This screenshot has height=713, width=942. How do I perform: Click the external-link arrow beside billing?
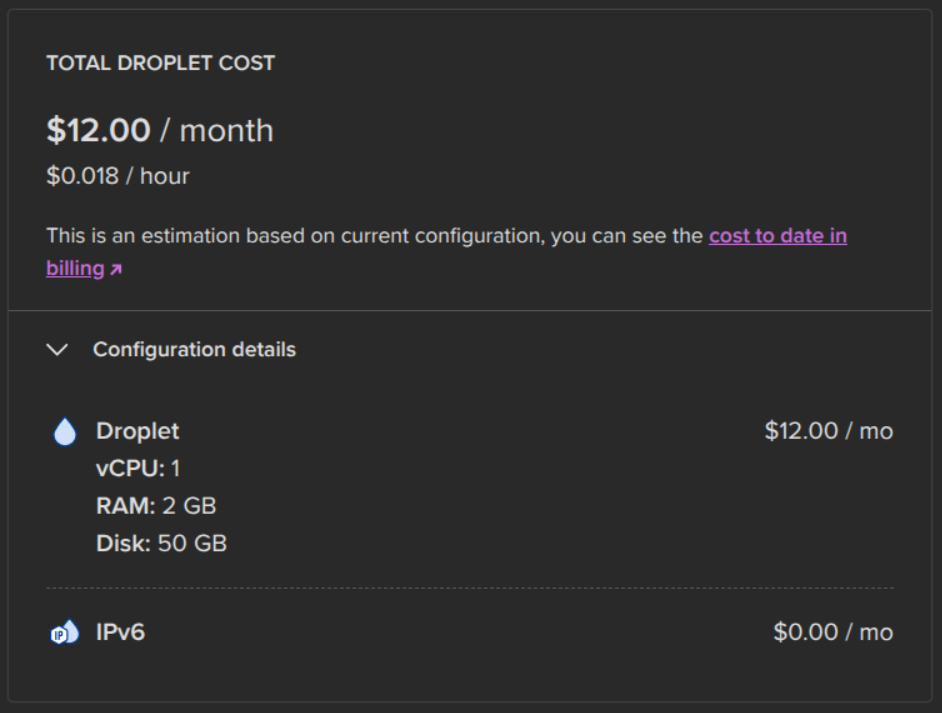tap(116, 269)
